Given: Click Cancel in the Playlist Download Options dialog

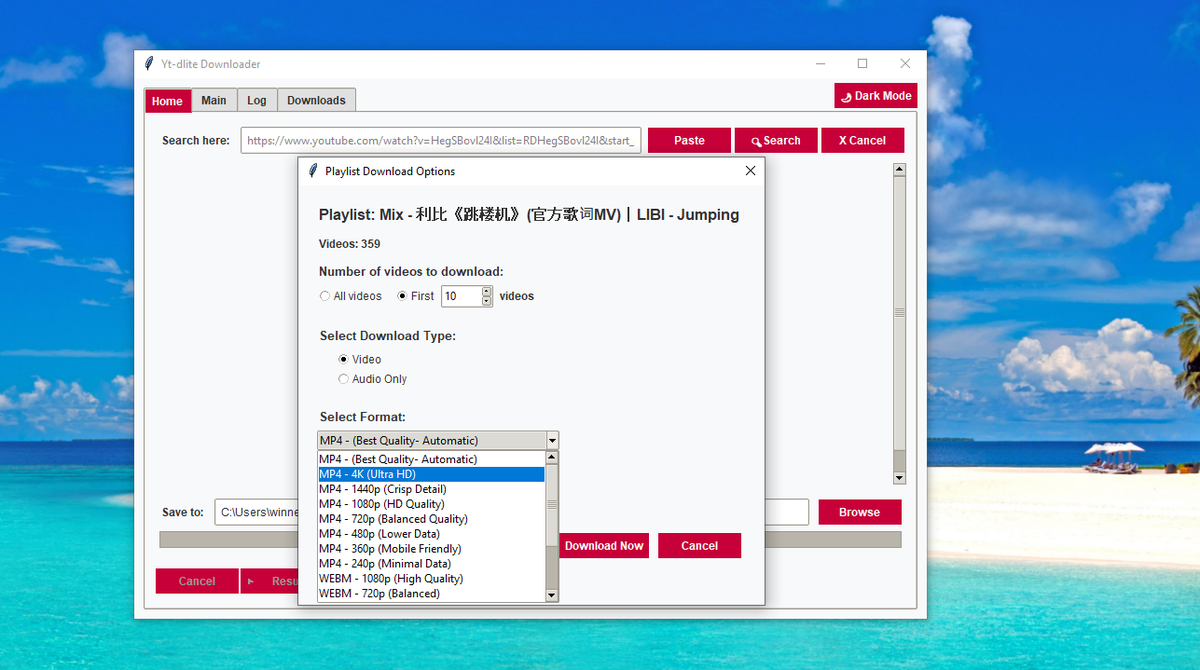Looking at the screenshot, I should (x=699, y=546).
